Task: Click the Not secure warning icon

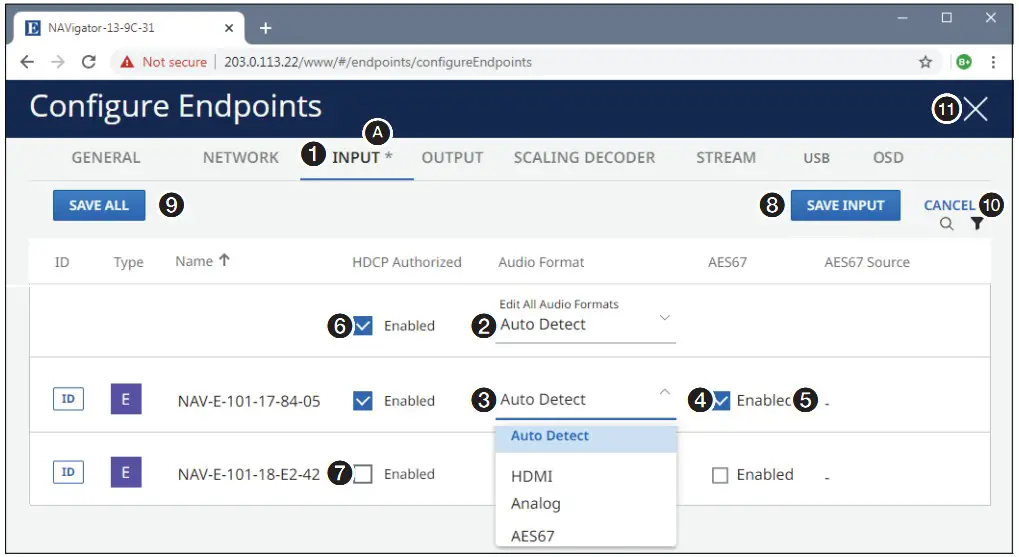Action: [x=127, y=62]
